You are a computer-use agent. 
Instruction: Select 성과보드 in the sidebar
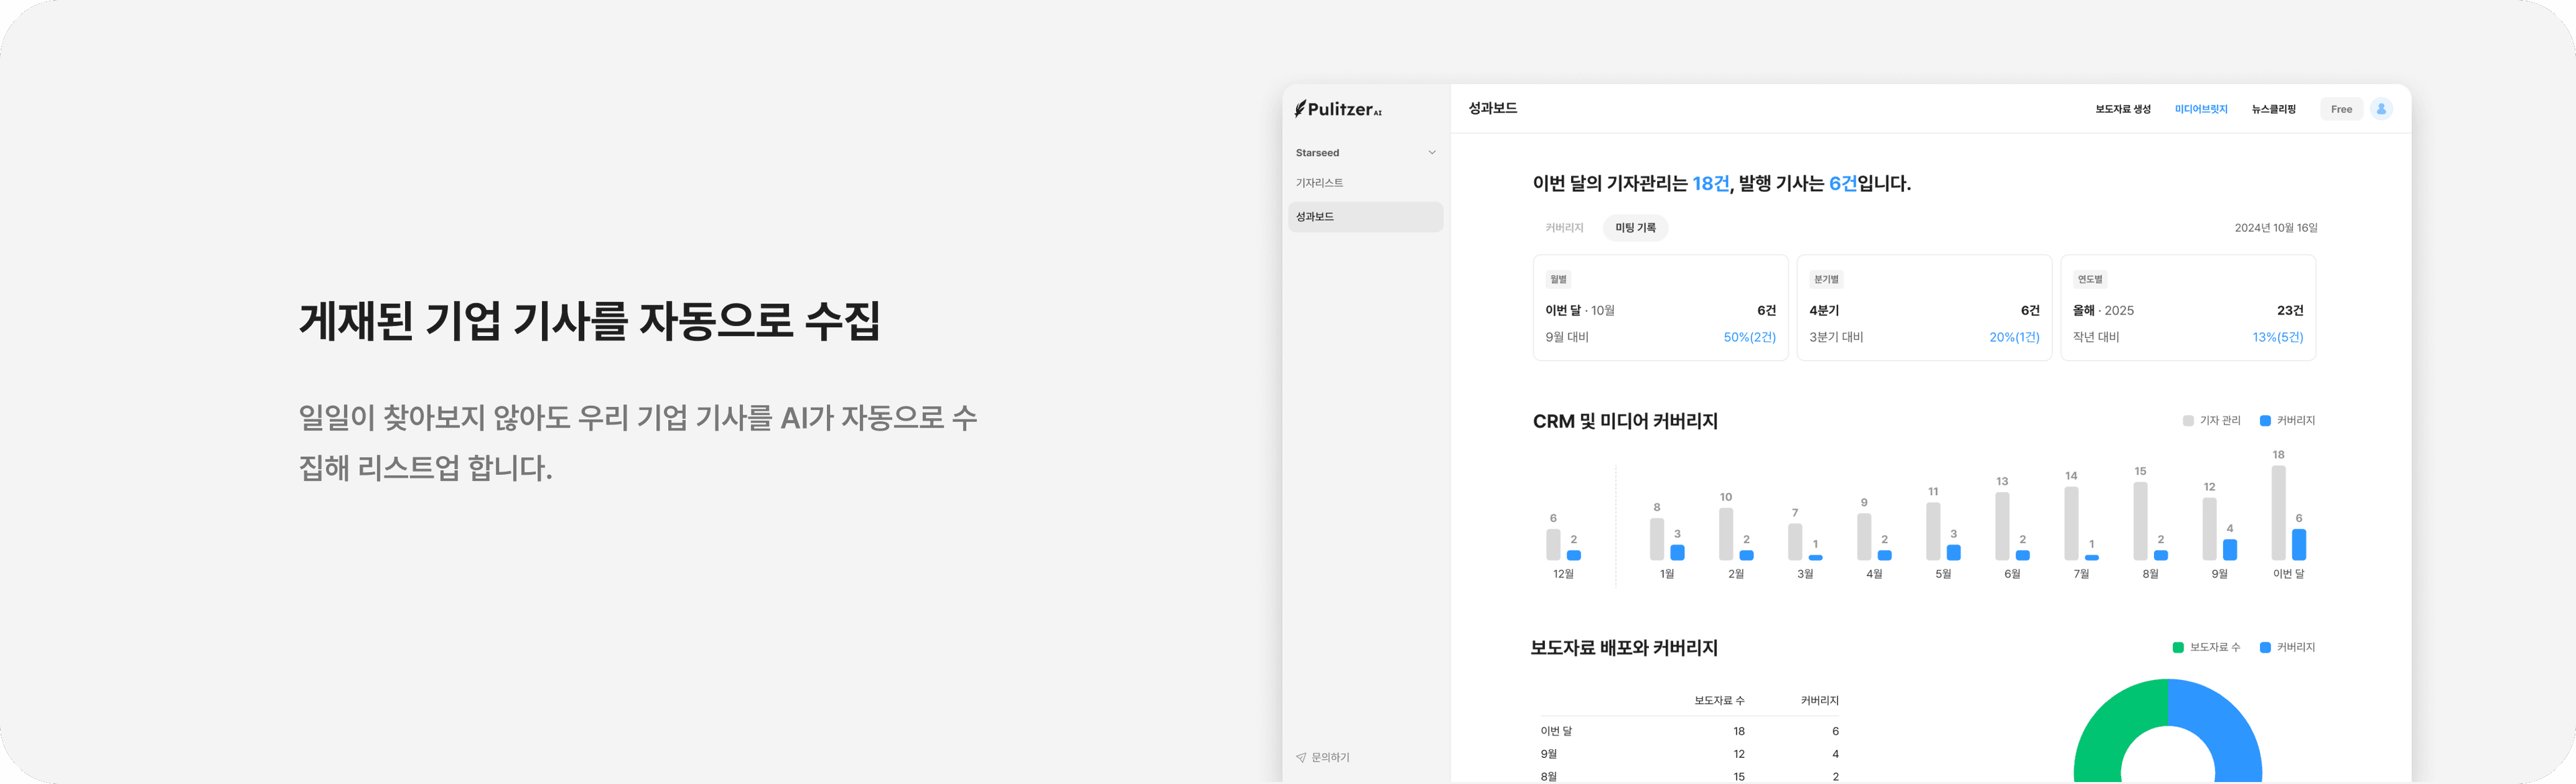point(1315,217)
